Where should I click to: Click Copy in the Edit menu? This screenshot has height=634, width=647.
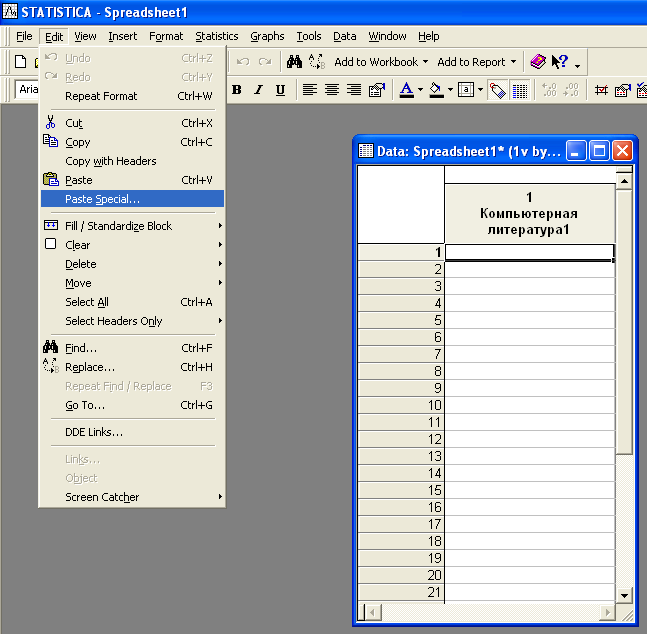point(132,142)
